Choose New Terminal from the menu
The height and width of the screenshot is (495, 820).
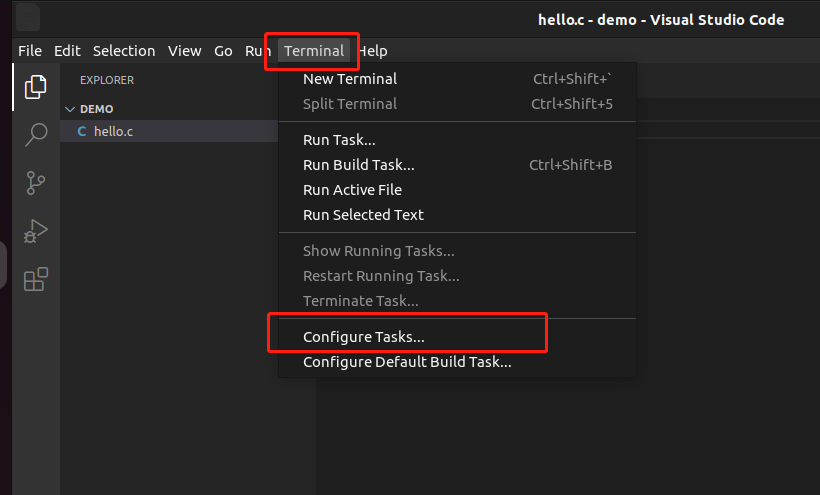coord(350,79)
